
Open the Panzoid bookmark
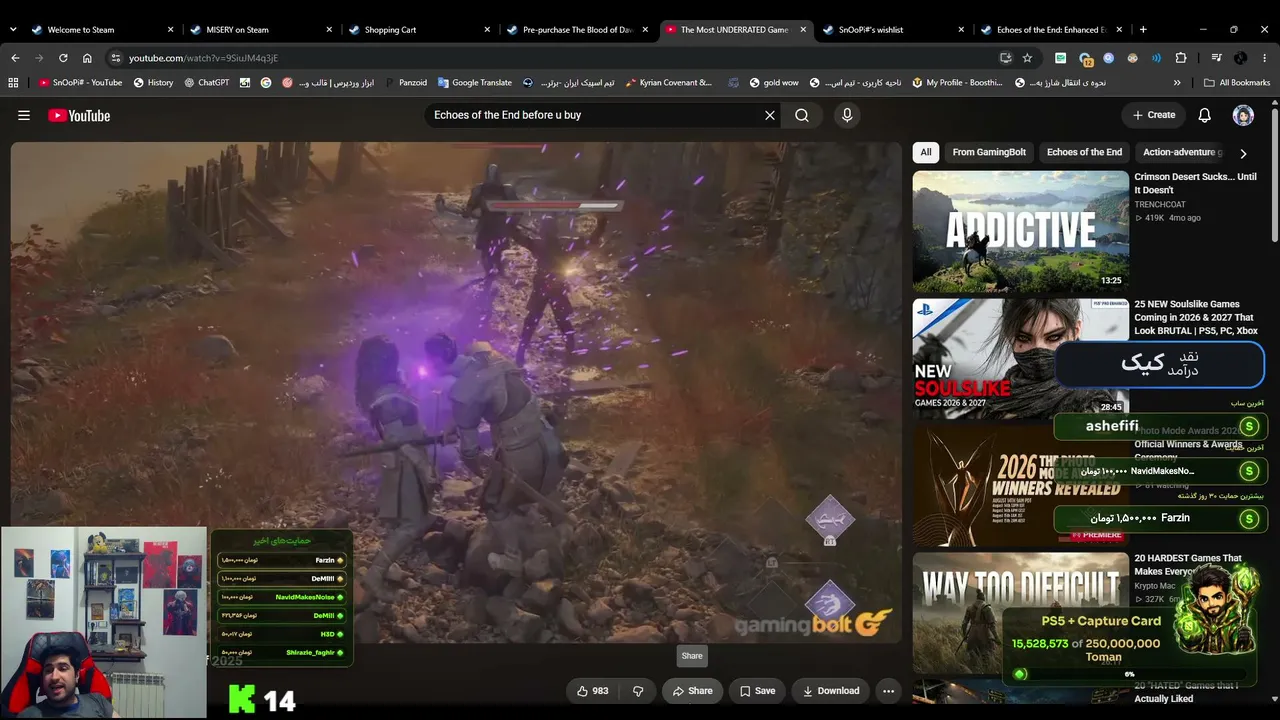pos(405,83)
